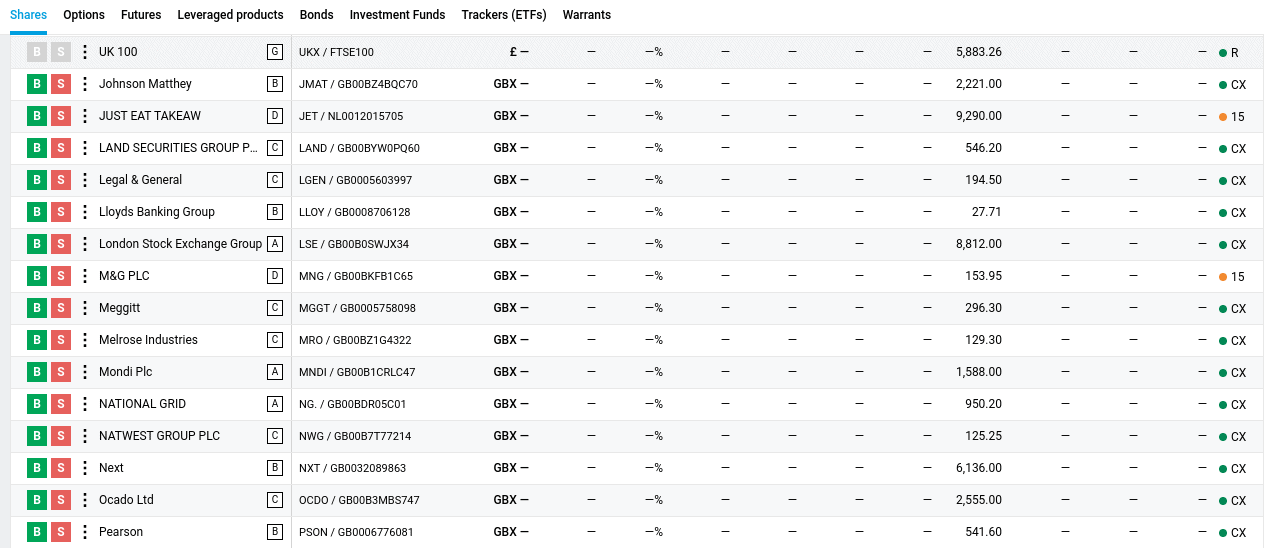Open the M&G PLC product link
Screen dimensions: 1264x548
124,276
